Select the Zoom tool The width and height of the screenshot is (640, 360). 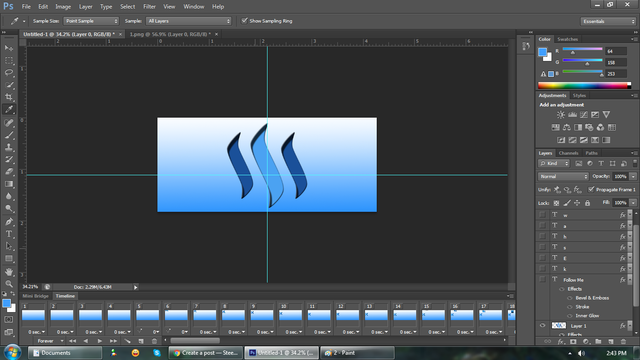9,284
